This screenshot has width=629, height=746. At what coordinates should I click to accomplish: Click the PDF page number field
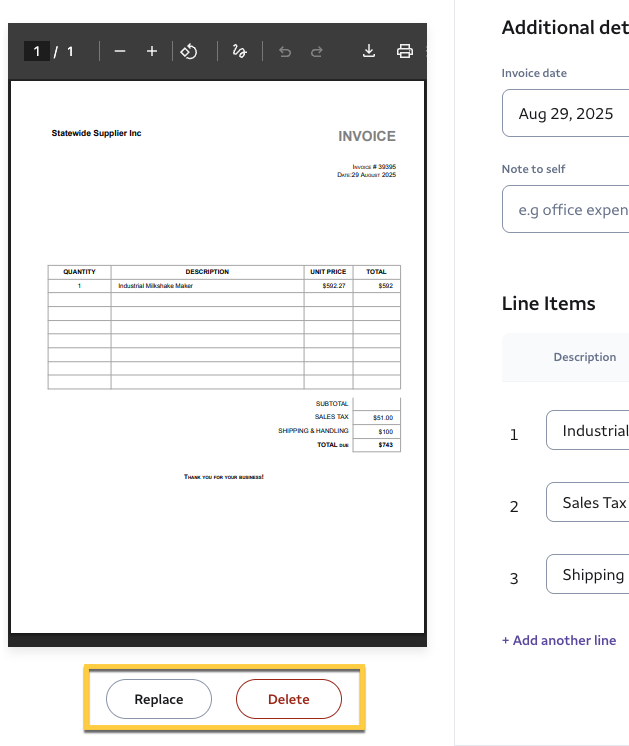click(37, 51)
